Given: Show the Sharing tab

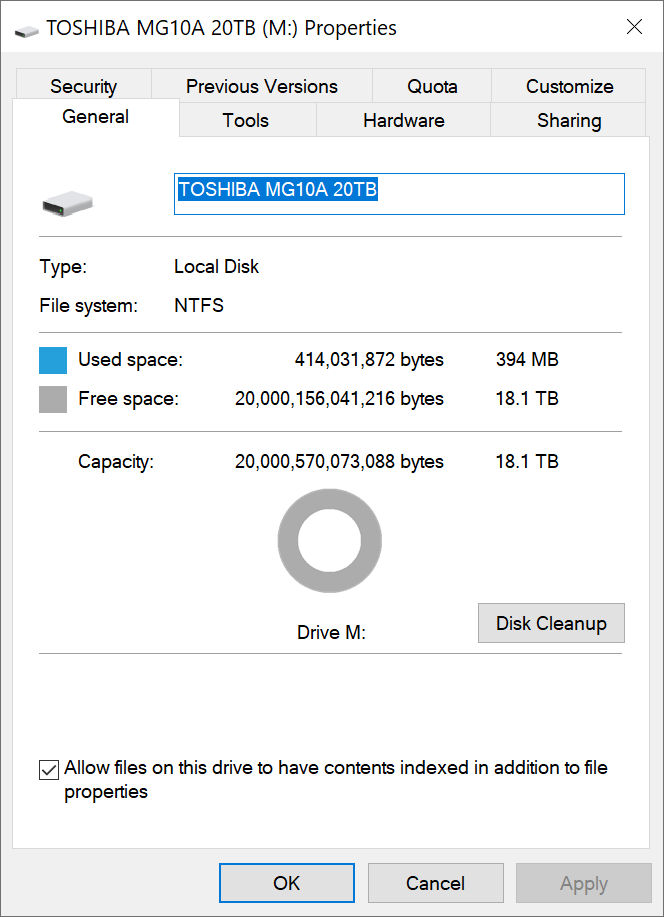Looking at the screenshot, I should click(x=569, y=121).
